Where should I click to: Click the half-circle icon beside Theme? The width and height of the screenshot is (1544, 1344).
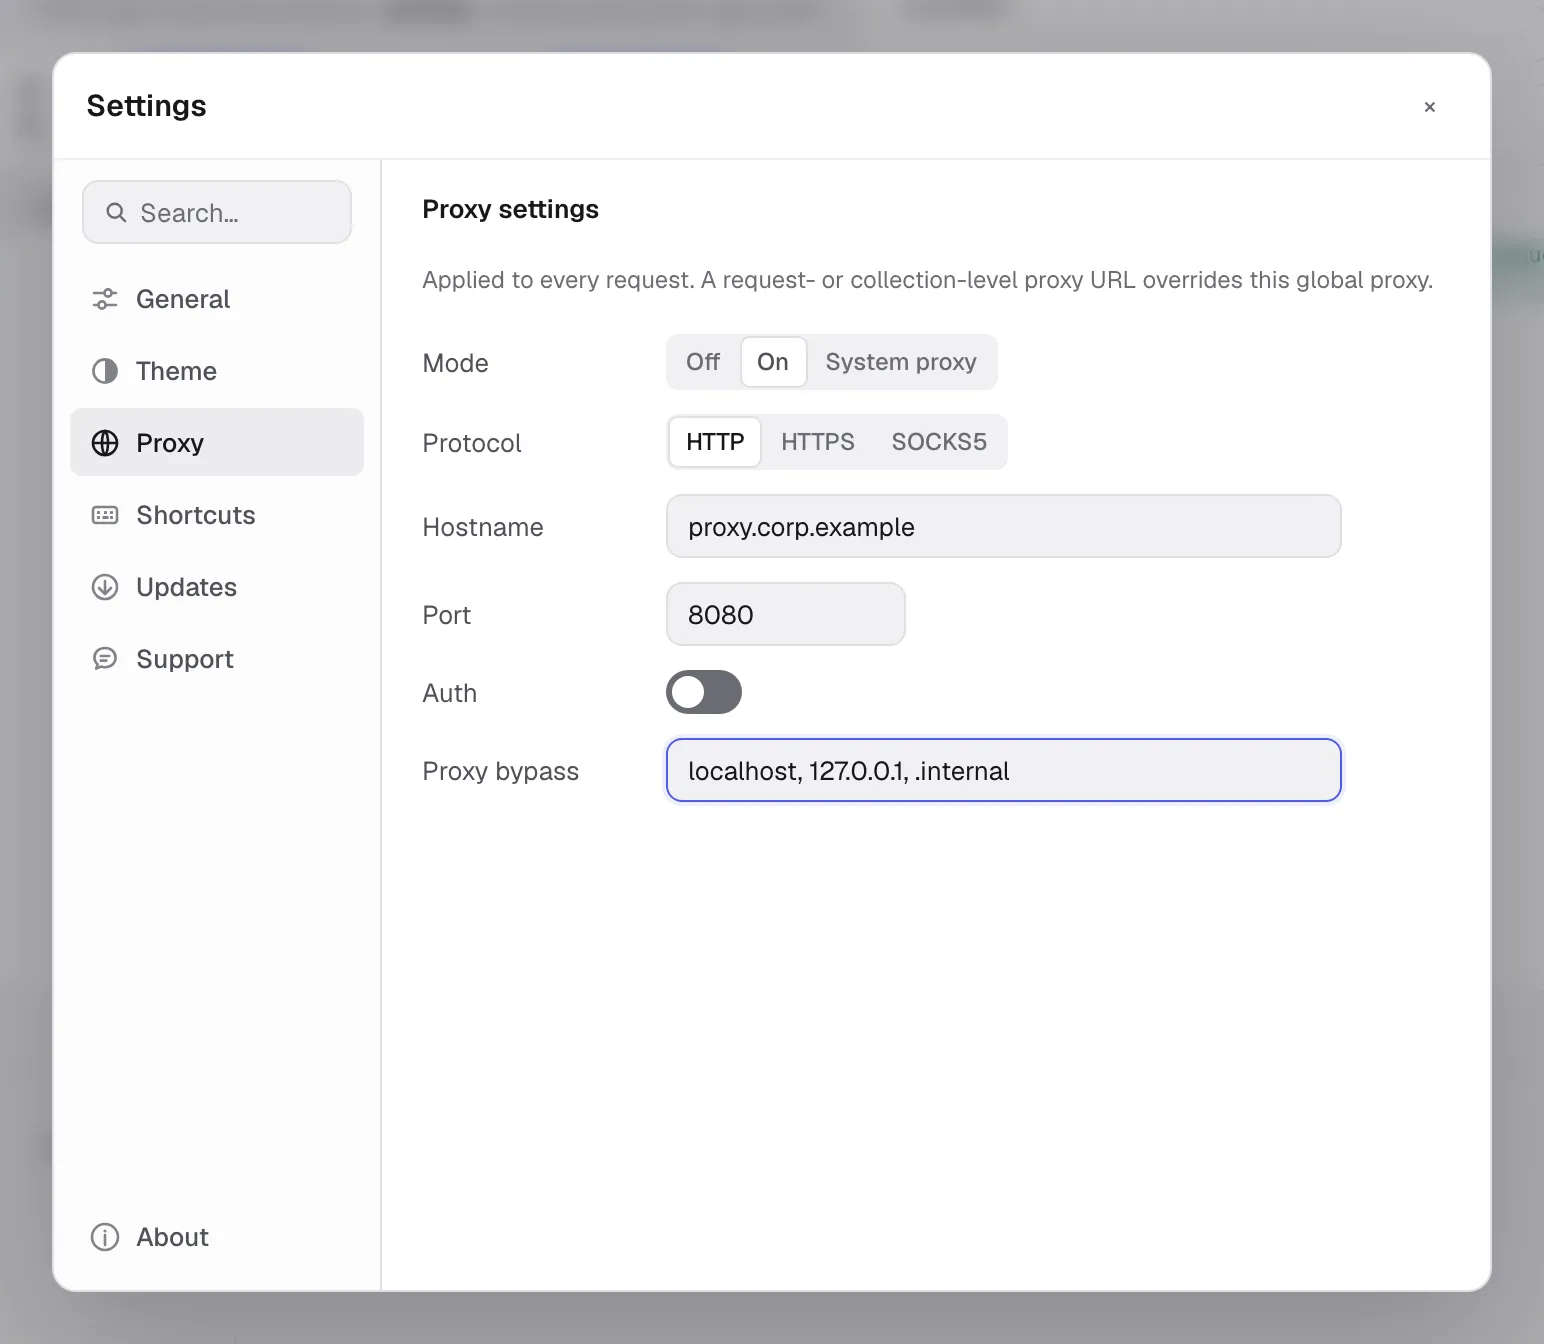point(105,371)
